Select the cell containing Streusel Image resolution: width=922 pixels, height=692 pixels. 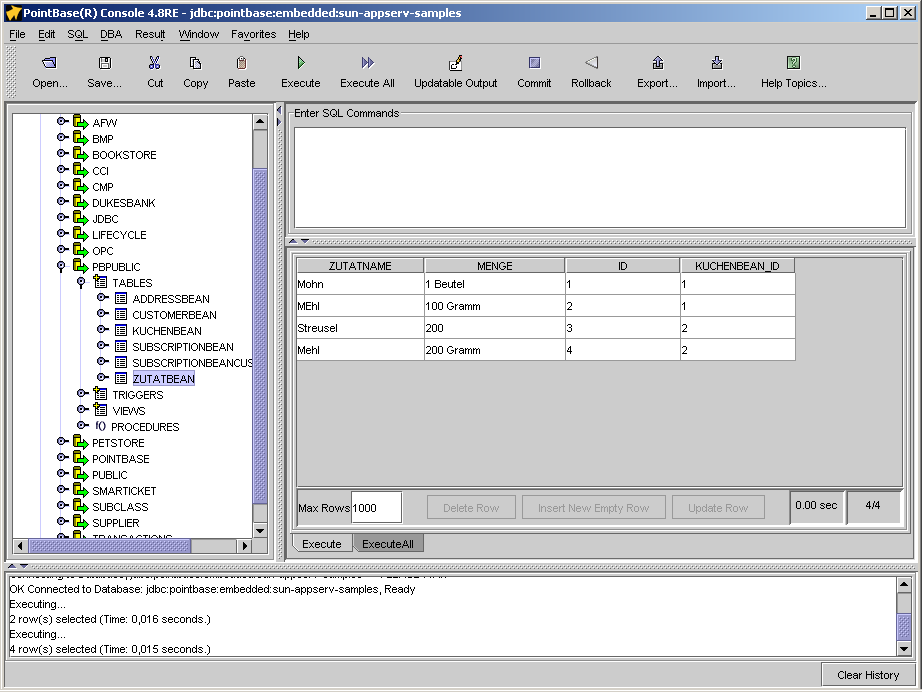[360, 328]
